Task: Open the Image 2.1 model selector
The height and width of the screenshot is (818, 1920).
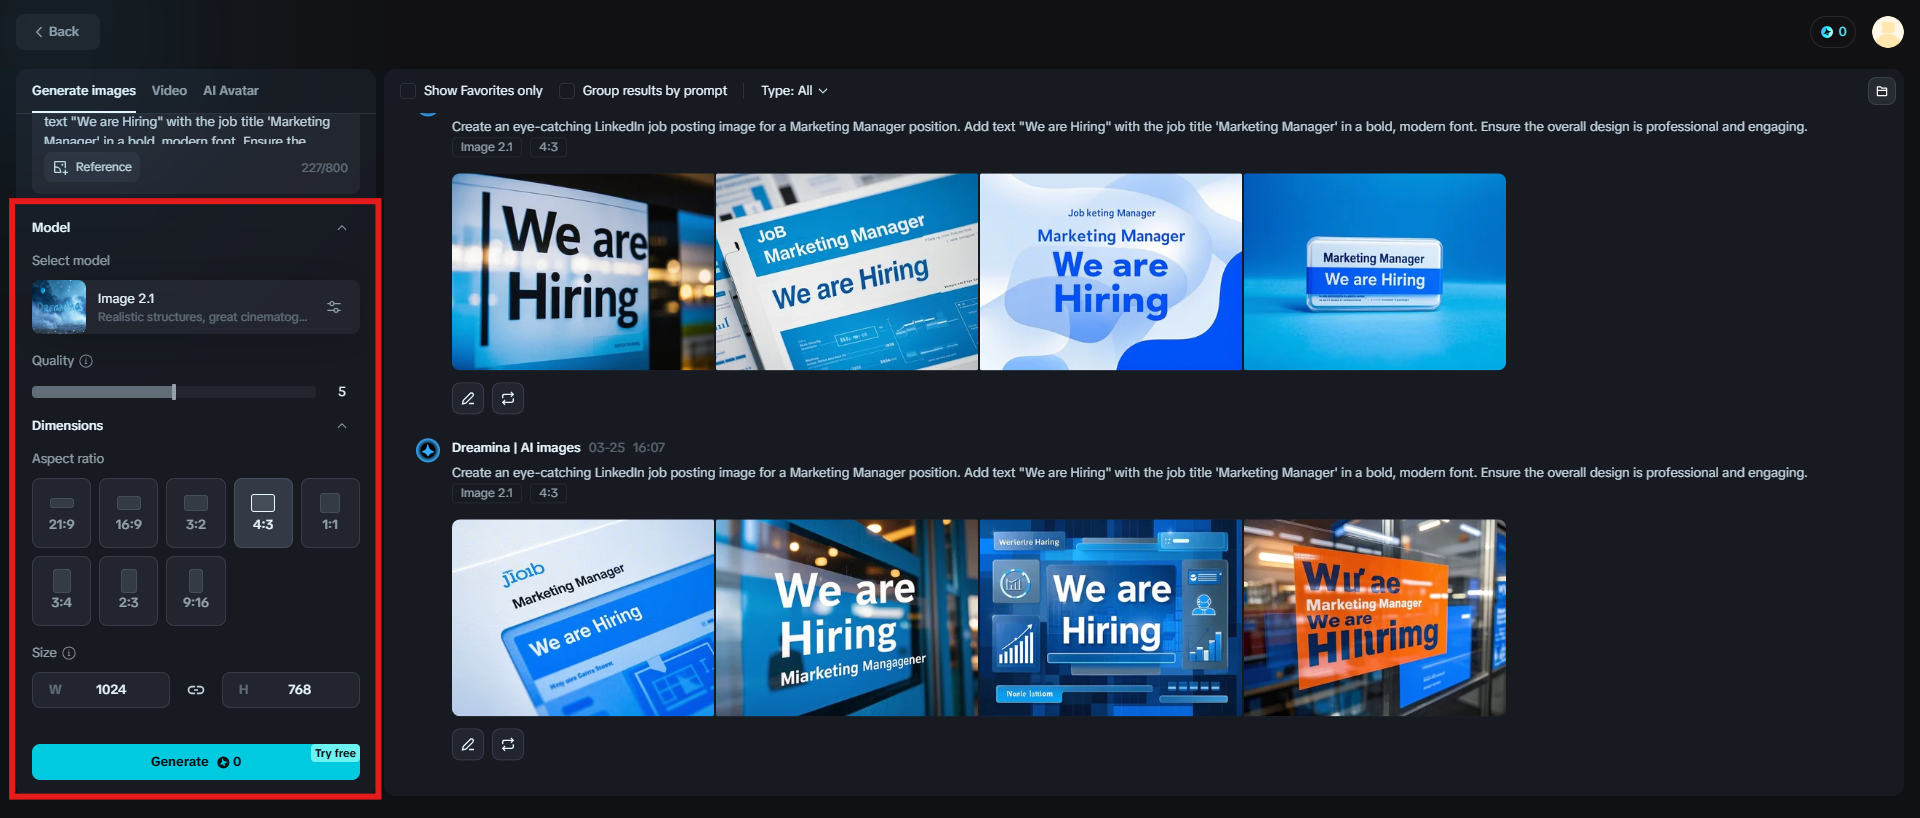Action: click(x=196, y=307)
